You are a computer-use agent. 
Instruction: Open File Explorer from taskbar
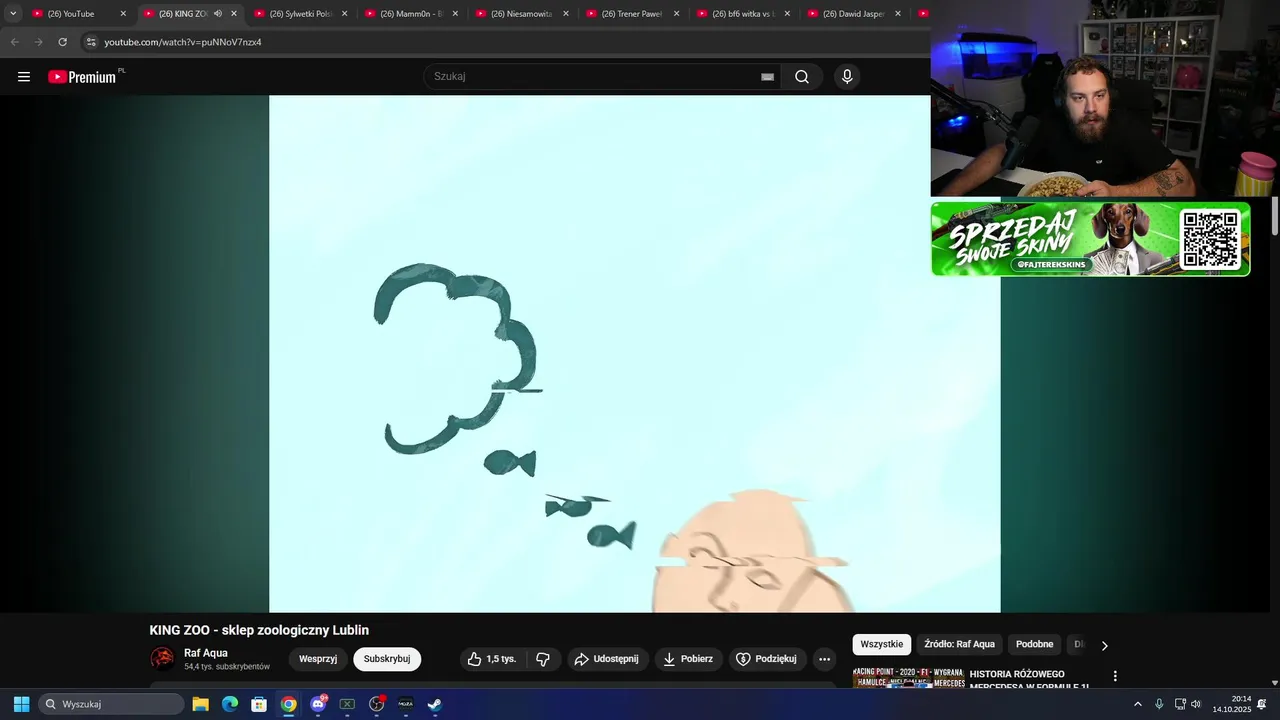[200, 704]
